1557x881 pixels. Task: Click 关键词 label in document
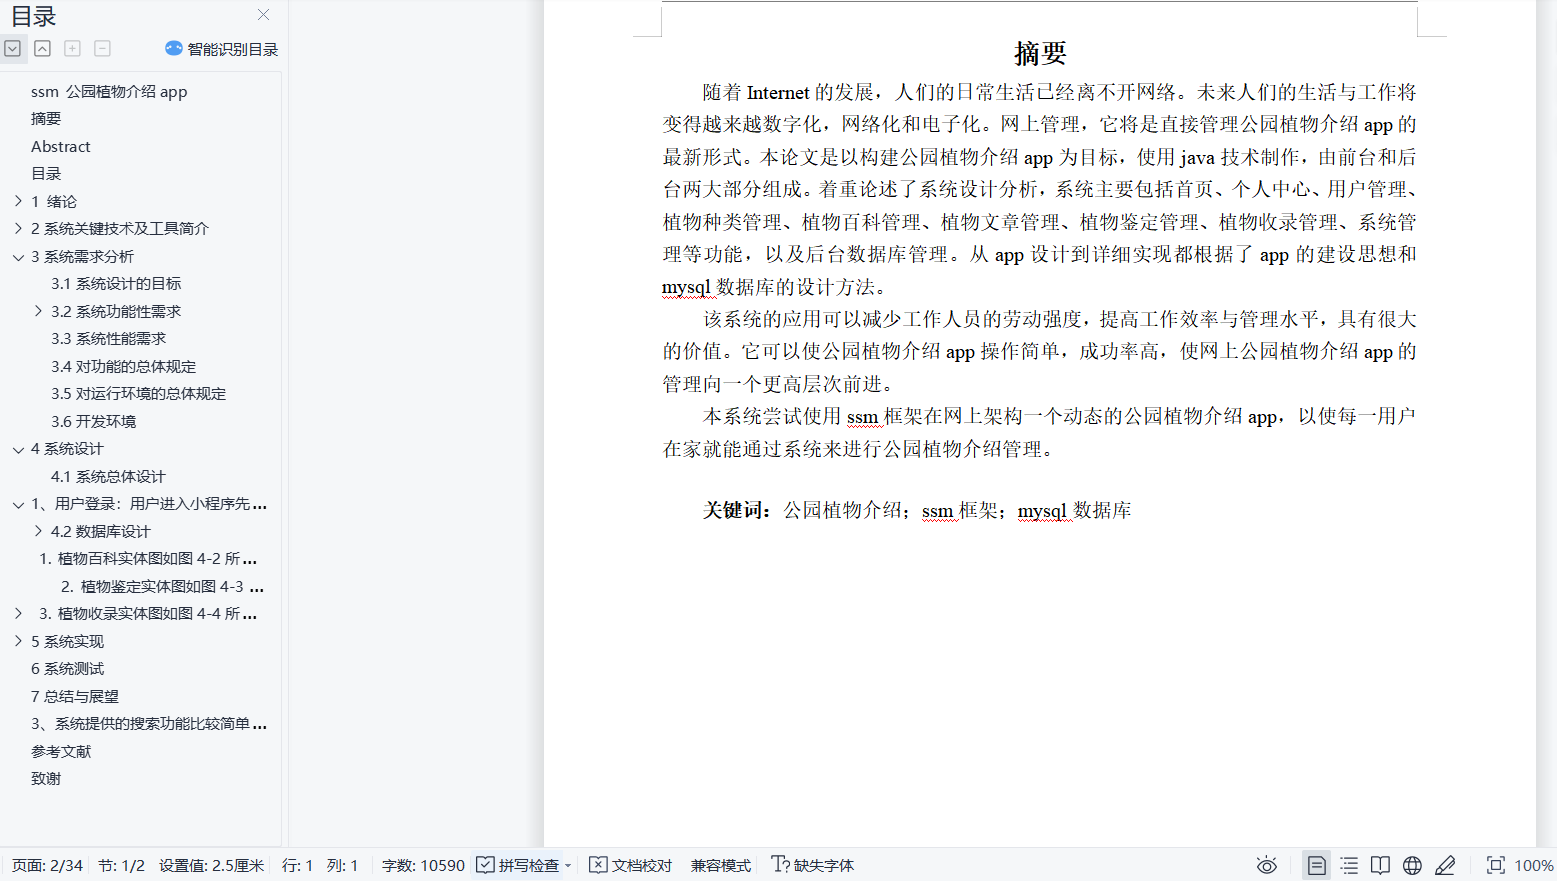coord(737,510)
